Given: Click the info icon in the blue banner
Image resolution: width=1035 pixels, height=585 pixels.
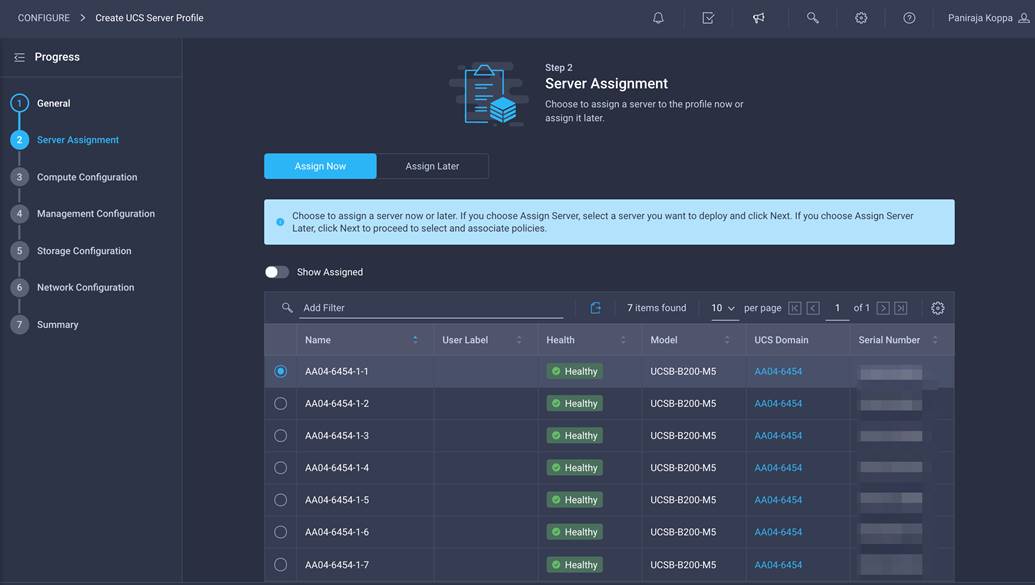Looking at the screenshot, I should coord(280,222).
